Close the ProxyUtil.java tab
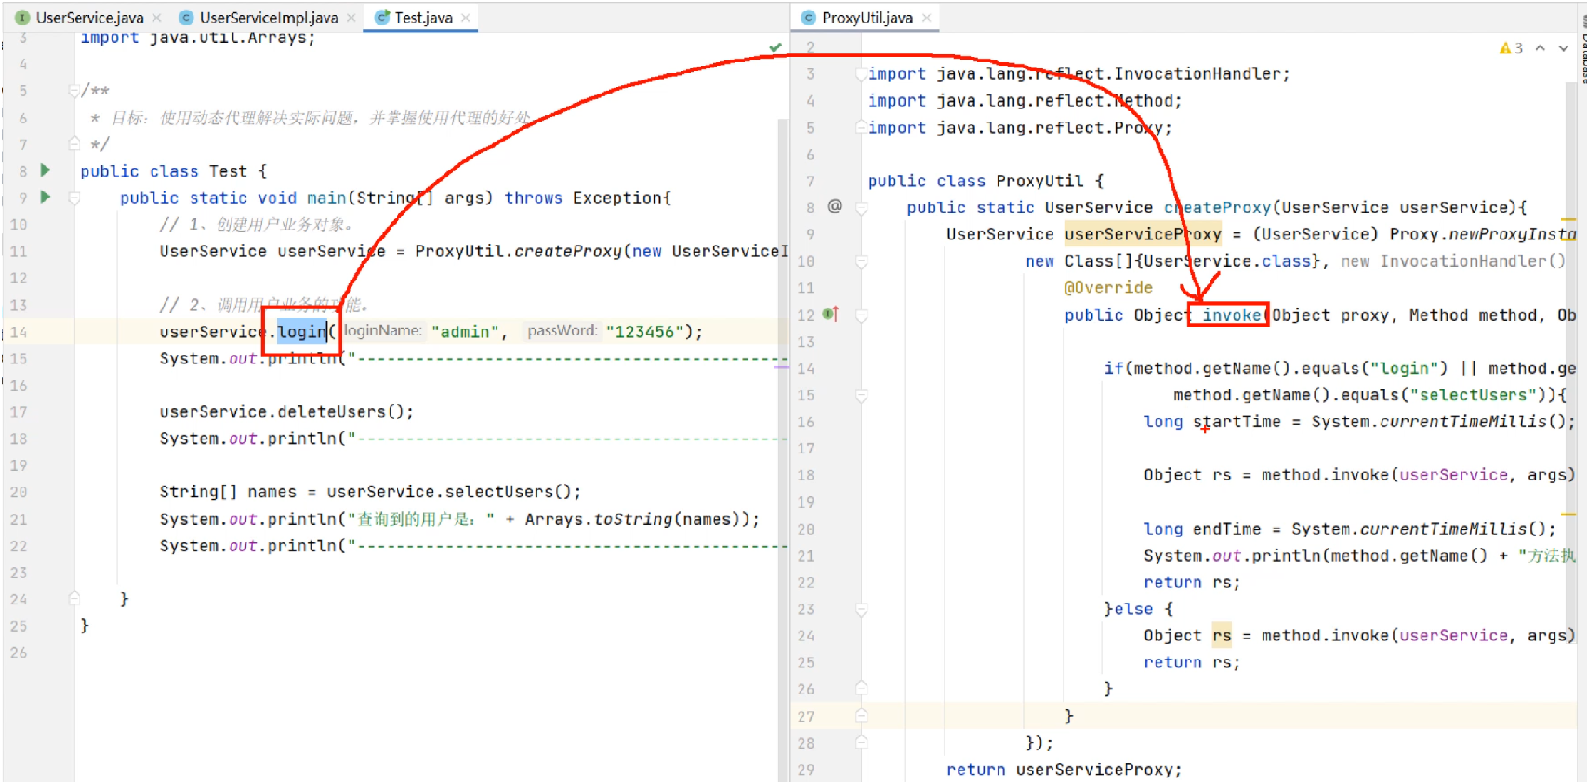1594x782 pixels. (x=927, y=18)
